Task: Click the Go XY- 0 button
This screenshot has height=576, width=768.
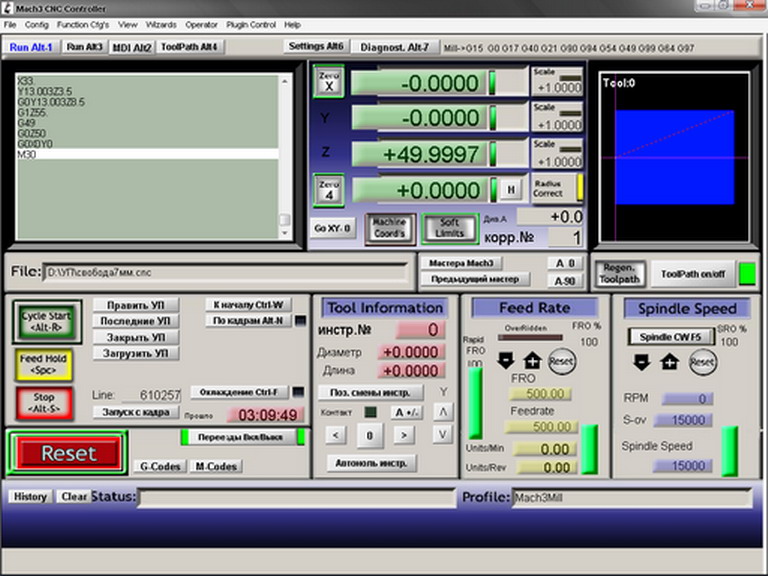Action: coord(332,228)
